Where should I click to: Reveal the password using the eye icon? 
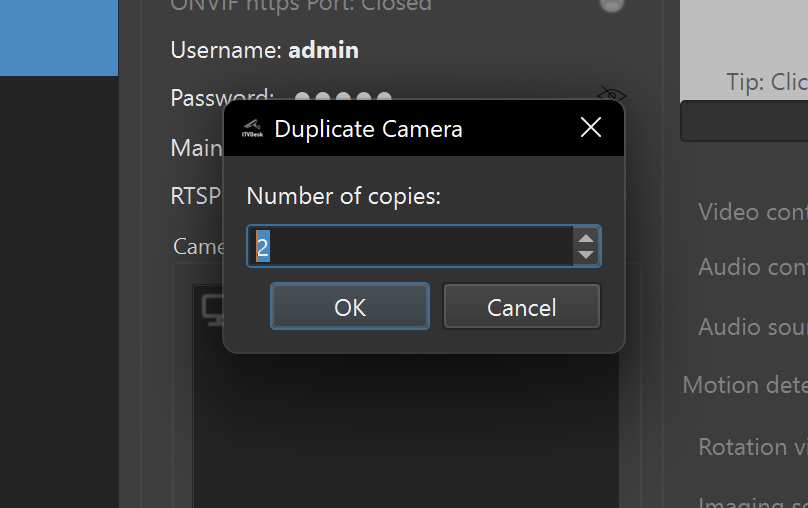pos(611,95)
